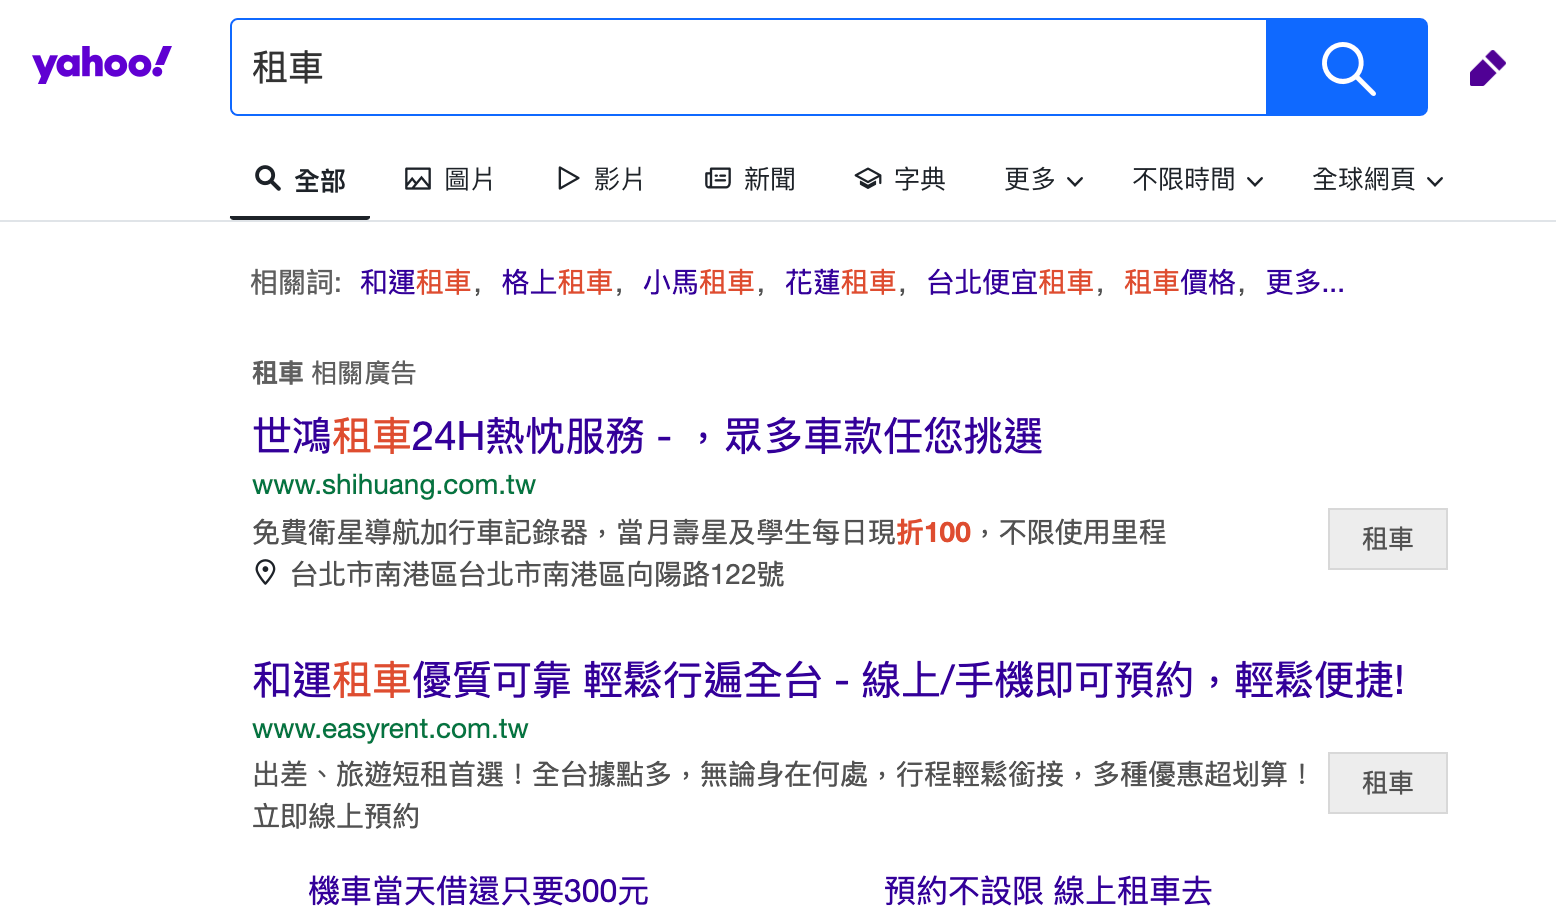Open the 全球網頁 region dropdown
Screen dimensions: 1556x920
(x=1378, y=180)
